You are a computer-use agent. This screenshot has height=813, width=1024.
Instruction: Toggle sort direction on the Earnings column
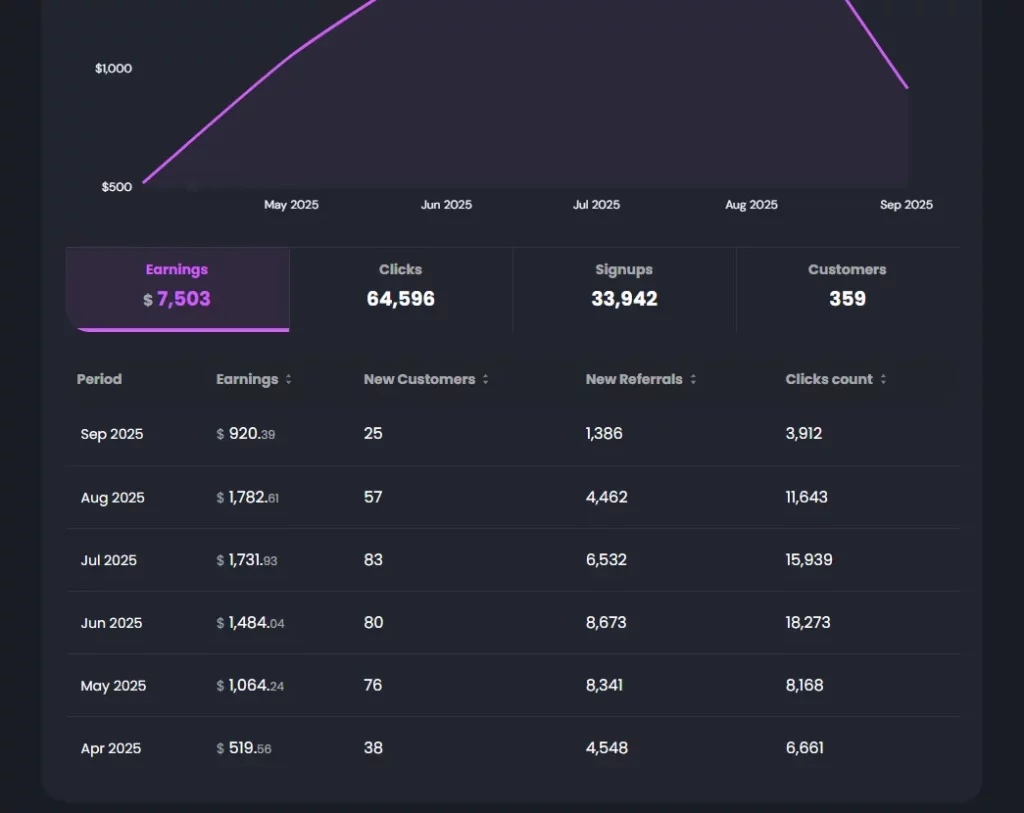[x=288, y=379]
